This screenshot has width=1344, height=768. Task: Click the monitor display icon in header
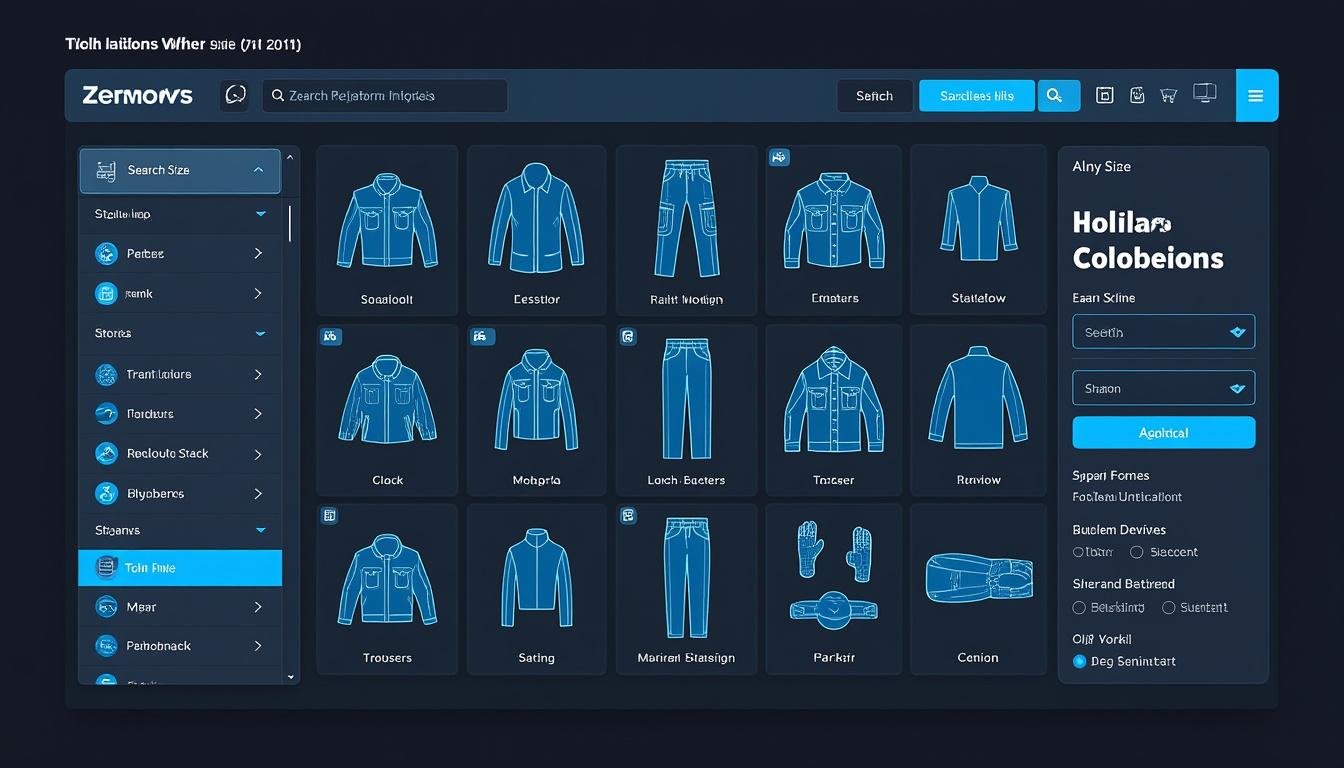coord(1205,94)
